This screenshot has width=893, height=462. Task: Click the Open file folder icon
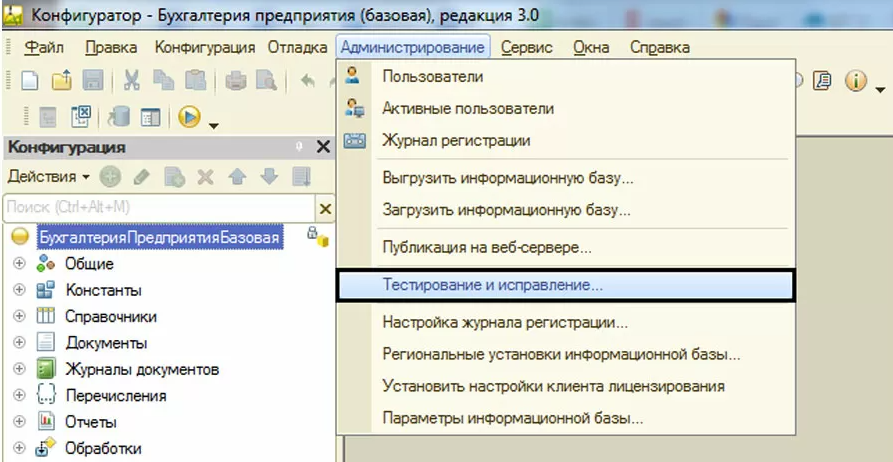point(61,81)
